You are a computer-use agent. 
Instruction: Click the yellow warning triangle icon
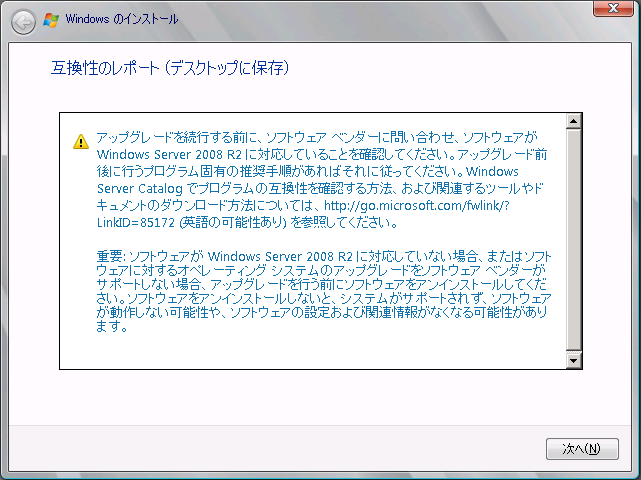coord(81,141)
